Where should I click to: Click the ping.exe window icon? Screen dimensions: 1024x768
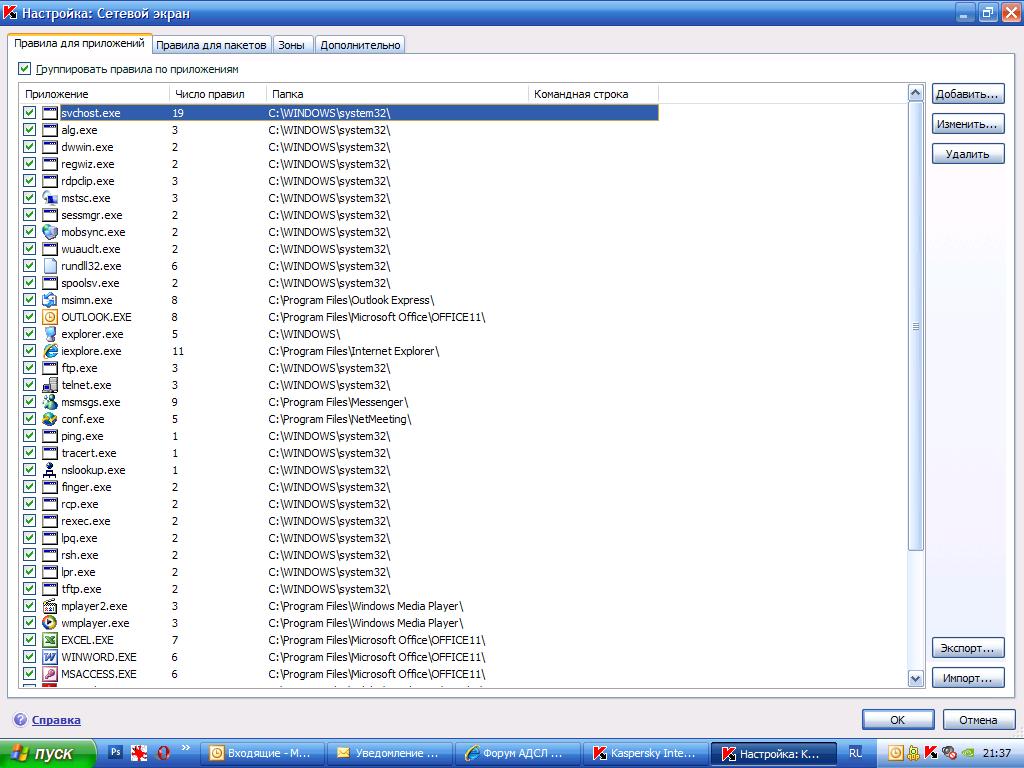coord(50,436)
